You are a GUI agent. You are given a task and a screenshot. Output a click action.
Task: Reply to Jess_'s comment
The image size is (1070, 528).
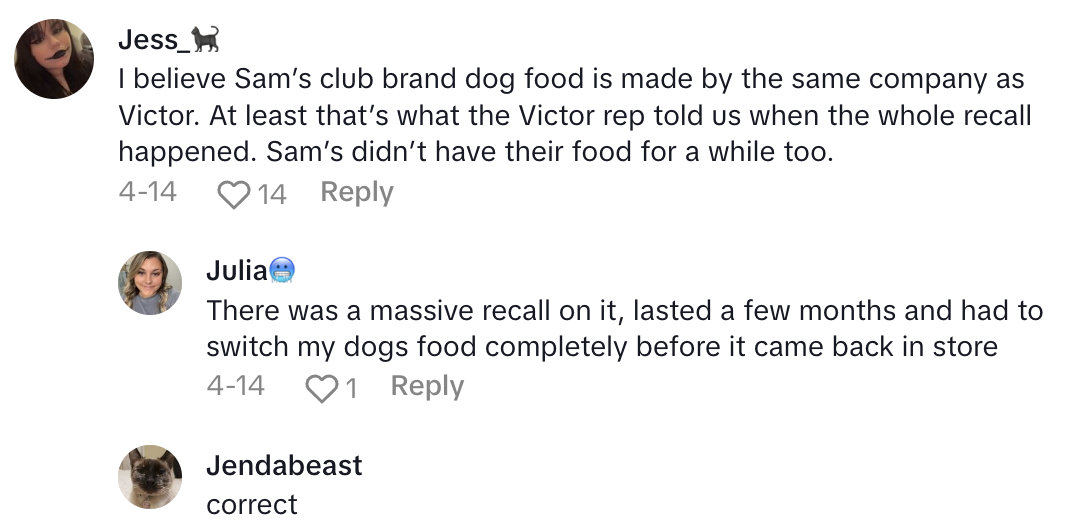tap(356, 192)
